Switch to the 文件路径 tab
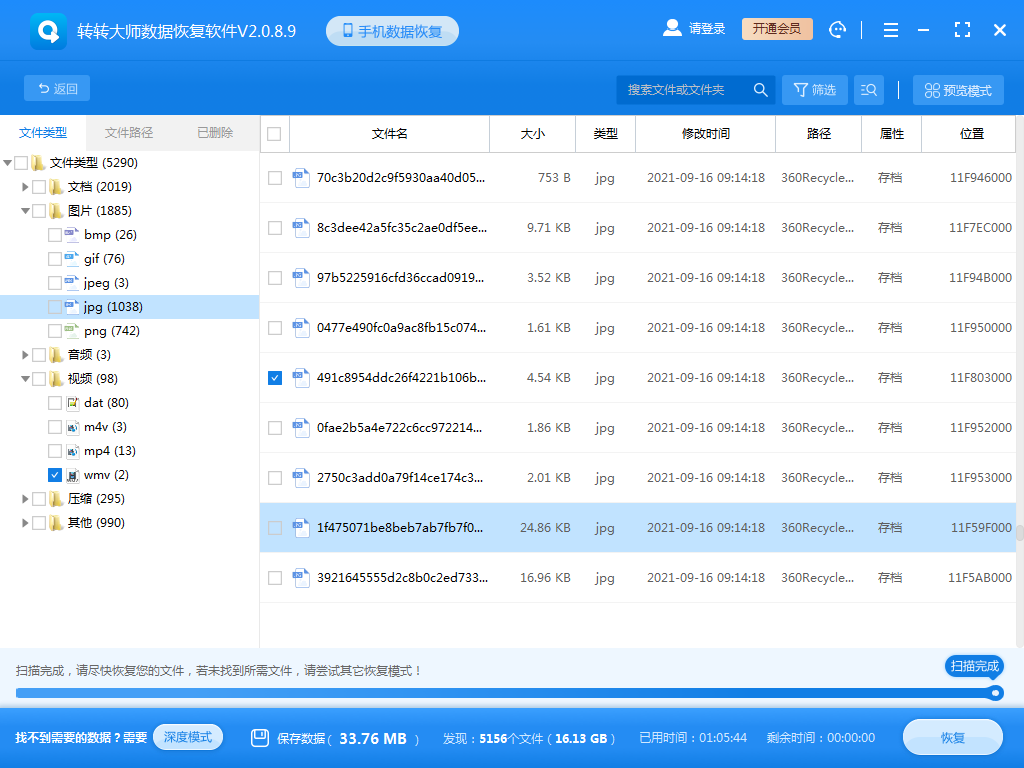This screenshot has height=768, width=1024. pyautogui.click(x=130, y=133)
